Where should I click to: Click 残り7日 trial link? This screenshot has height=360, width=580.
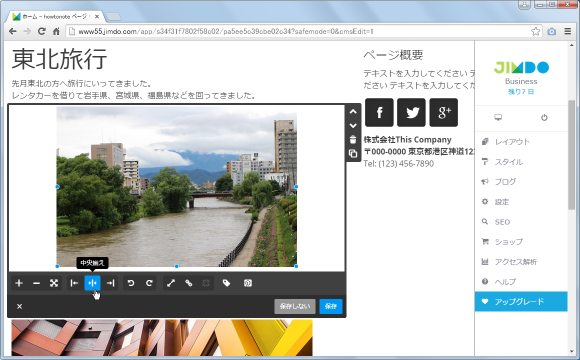pyautogui.click(x=521, y=92)
